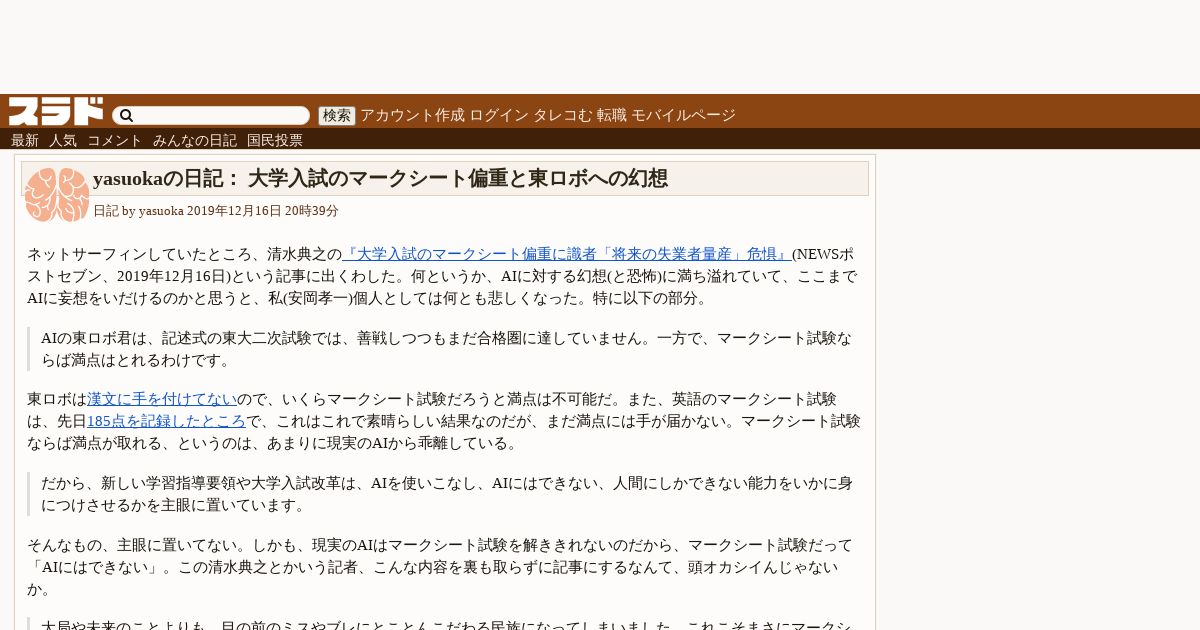Select the 最新 menu item
This screenshot has width=1200, height=630.
(x=25, y=140)
